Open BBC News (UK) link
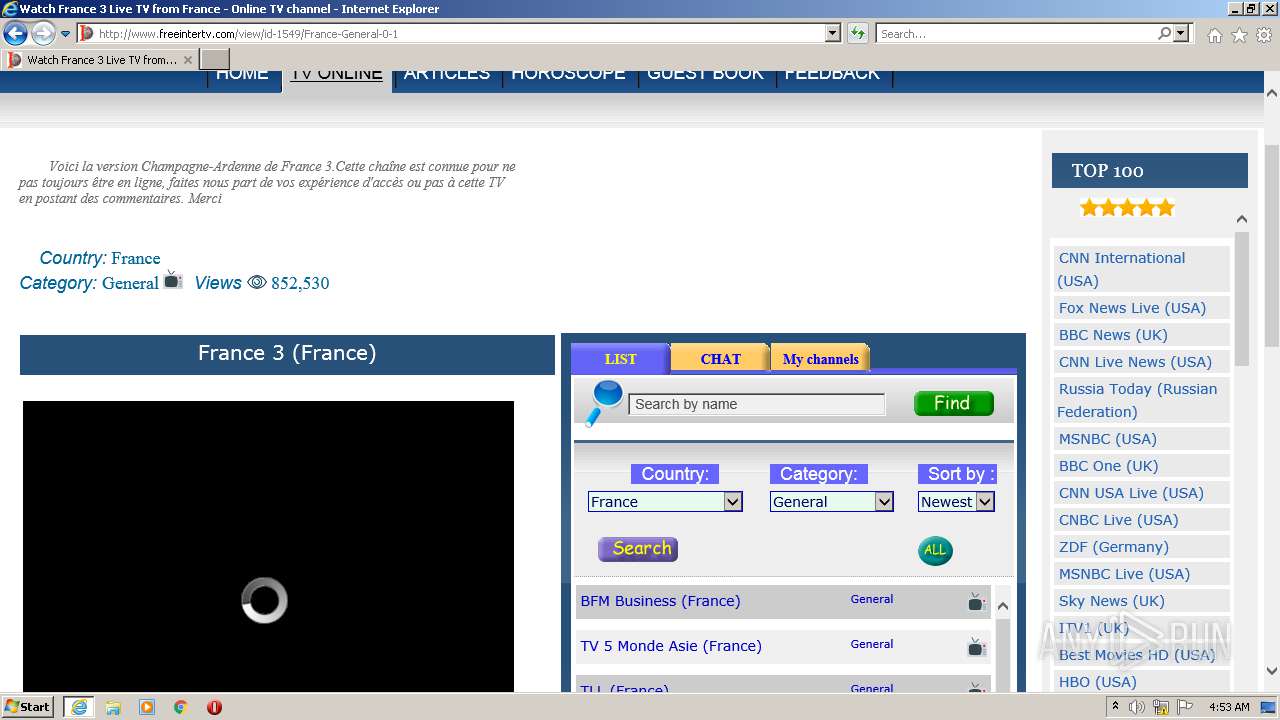This screenshot has height=720, width=1280. pos(1113,335)
